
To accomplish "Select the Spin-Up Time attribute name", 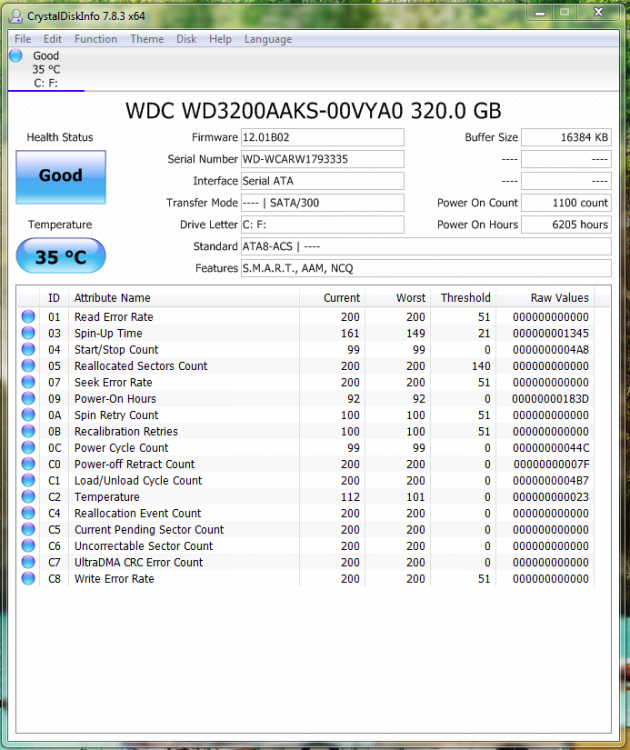I will 108,333.
